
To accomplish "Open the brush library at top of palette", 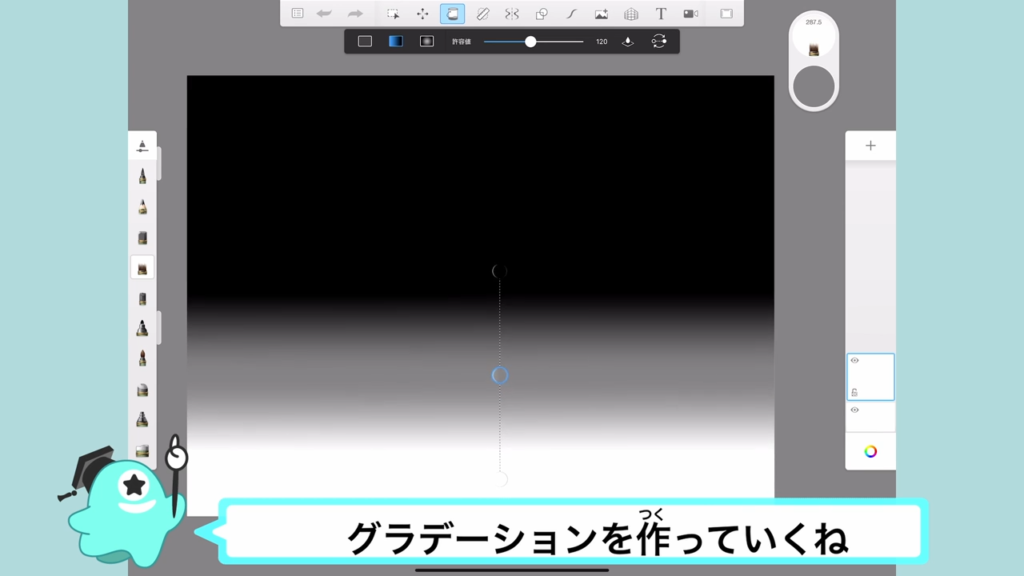I will [142, 146].
